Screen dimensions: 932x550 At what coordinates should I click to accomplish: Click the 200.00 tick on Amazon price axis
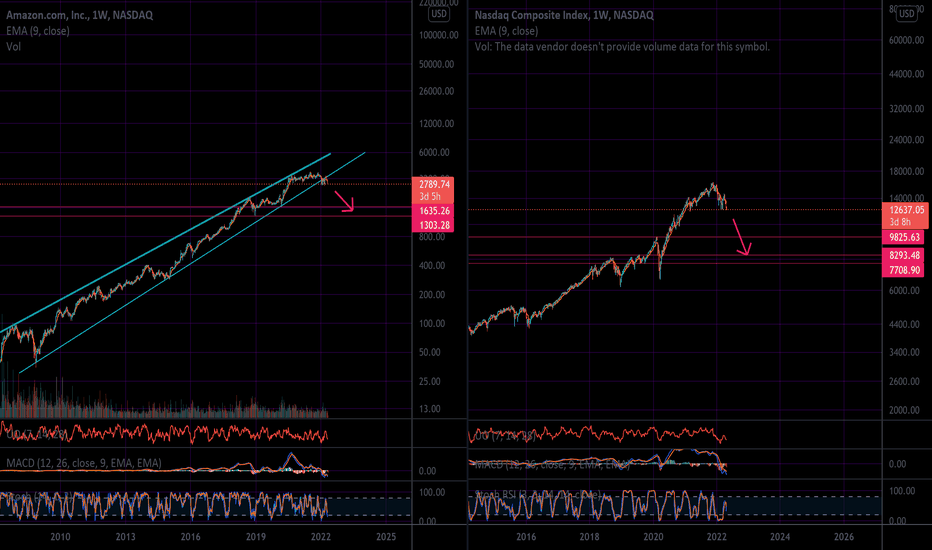pyautogui.click(x=432, y=294)
